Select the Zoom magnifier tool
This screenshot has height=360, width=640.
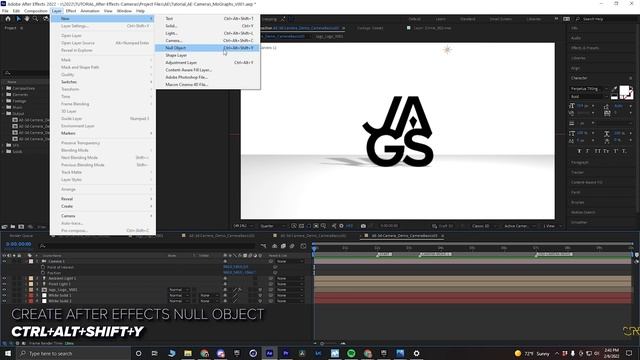coord(36,19)
